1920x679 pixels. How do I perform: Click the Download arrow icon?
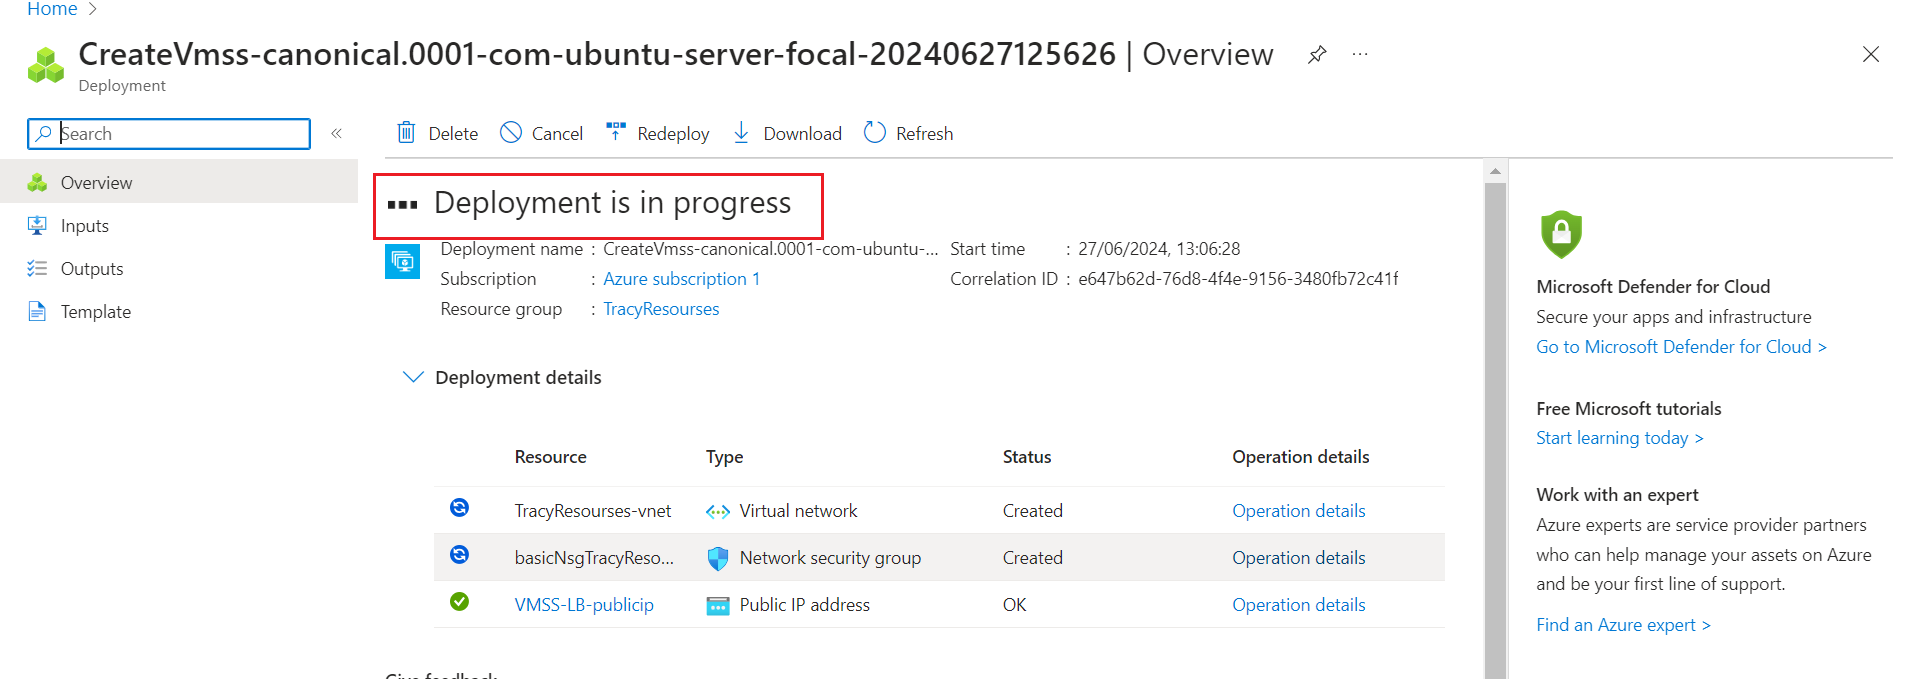pos(741,133)
